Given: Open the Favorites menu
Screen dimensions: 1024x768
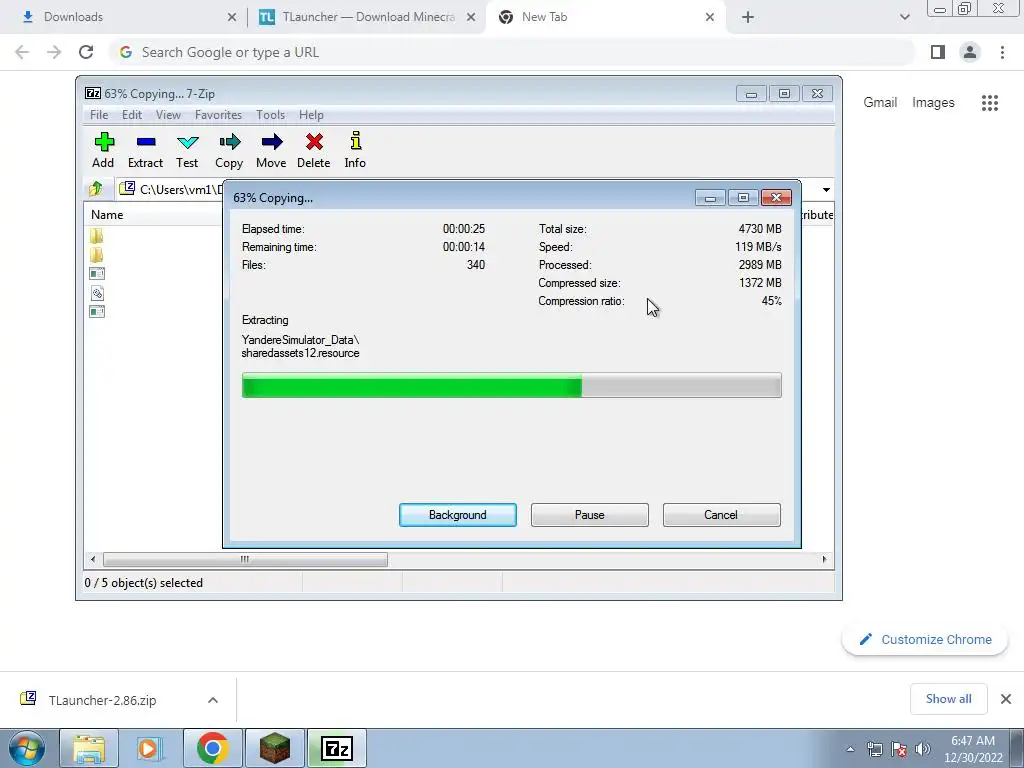Looking at the screenshot, I should 218,115.
